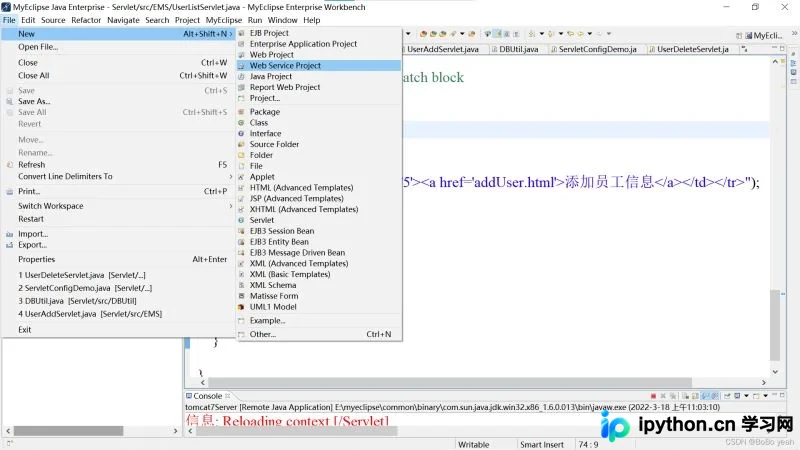Open the Open Console dropdown arrow
Viewport: 800px width, 450px height.
765,396
